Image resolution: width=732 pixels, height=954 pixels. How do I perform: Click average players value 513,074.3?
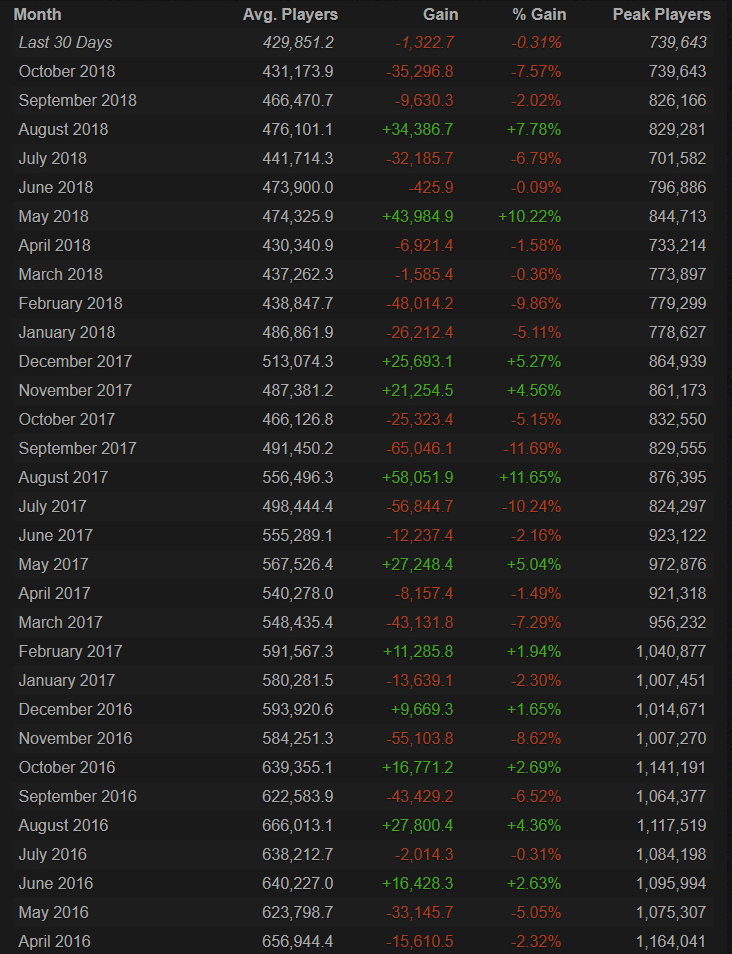click(298, 361)
